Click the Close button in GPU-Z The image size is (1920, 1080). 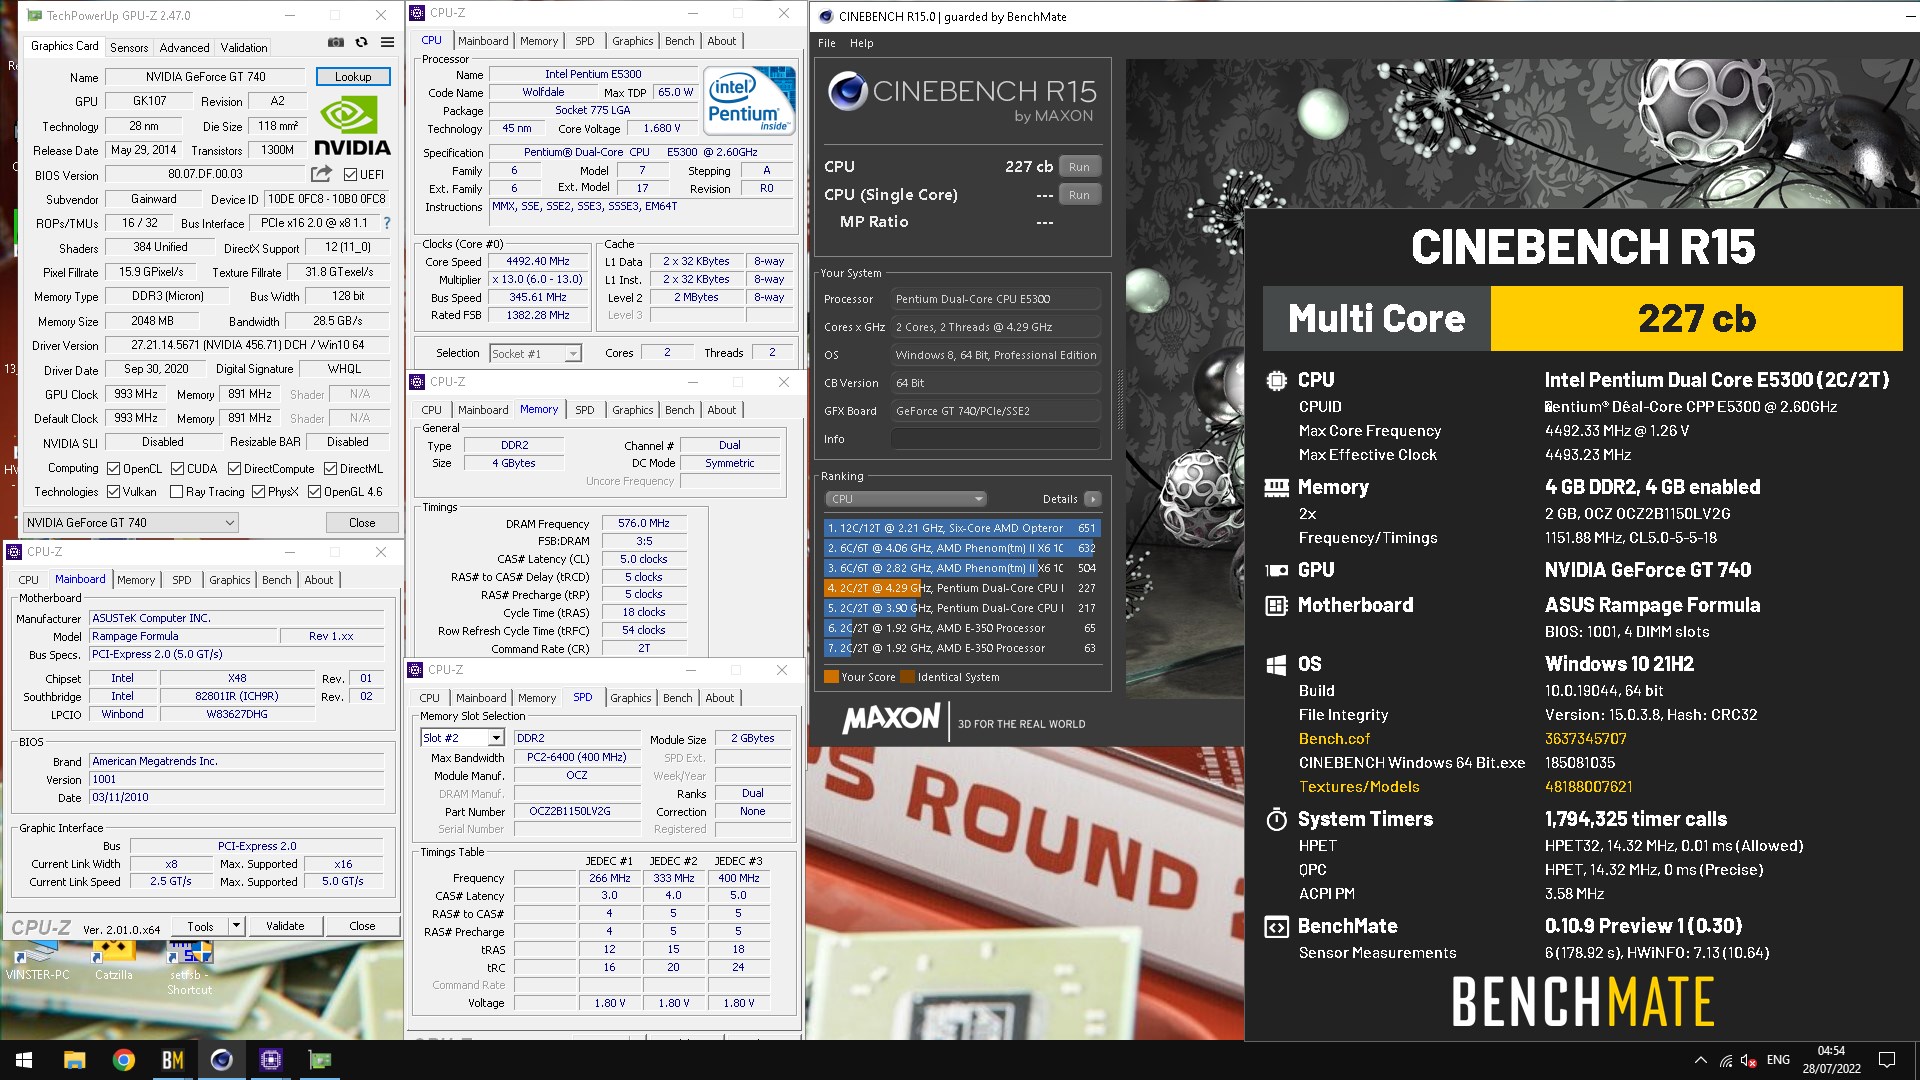coord(362,522)
